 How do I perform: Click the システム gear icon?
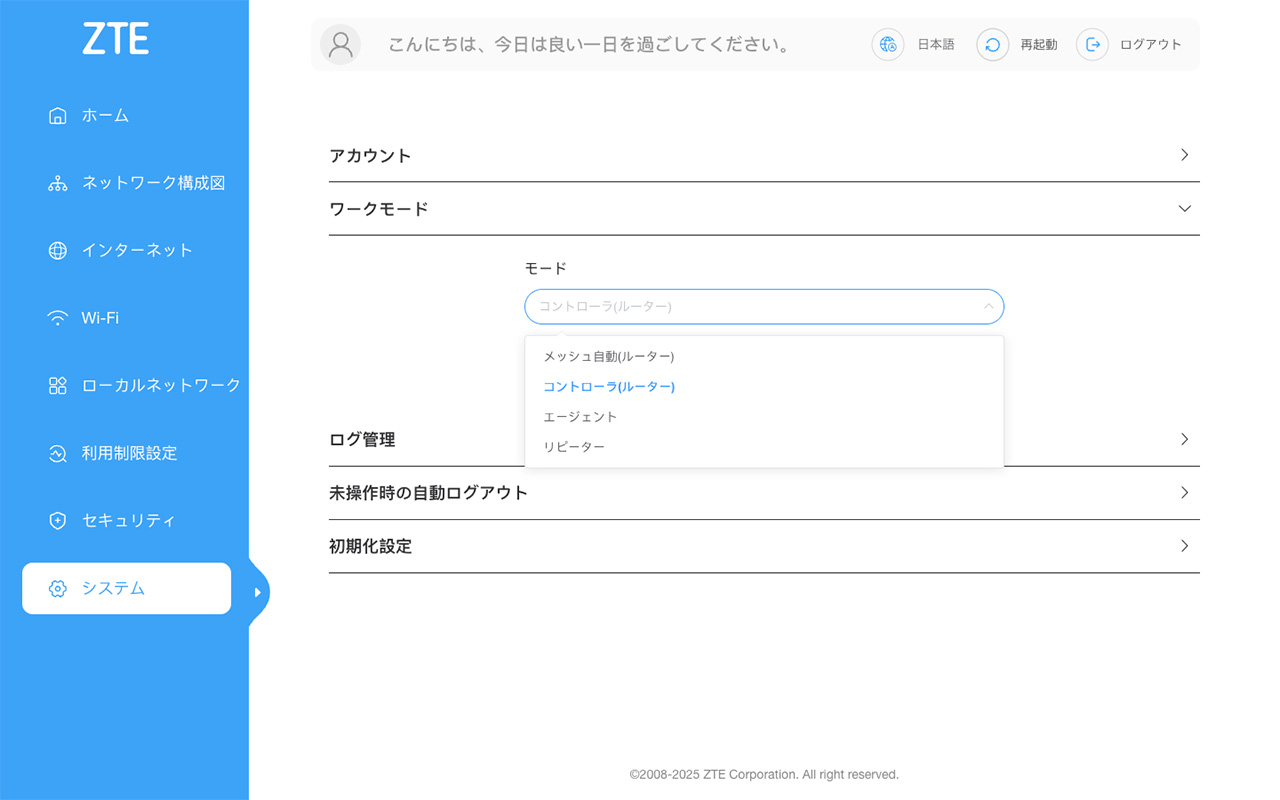click(57, 588)
